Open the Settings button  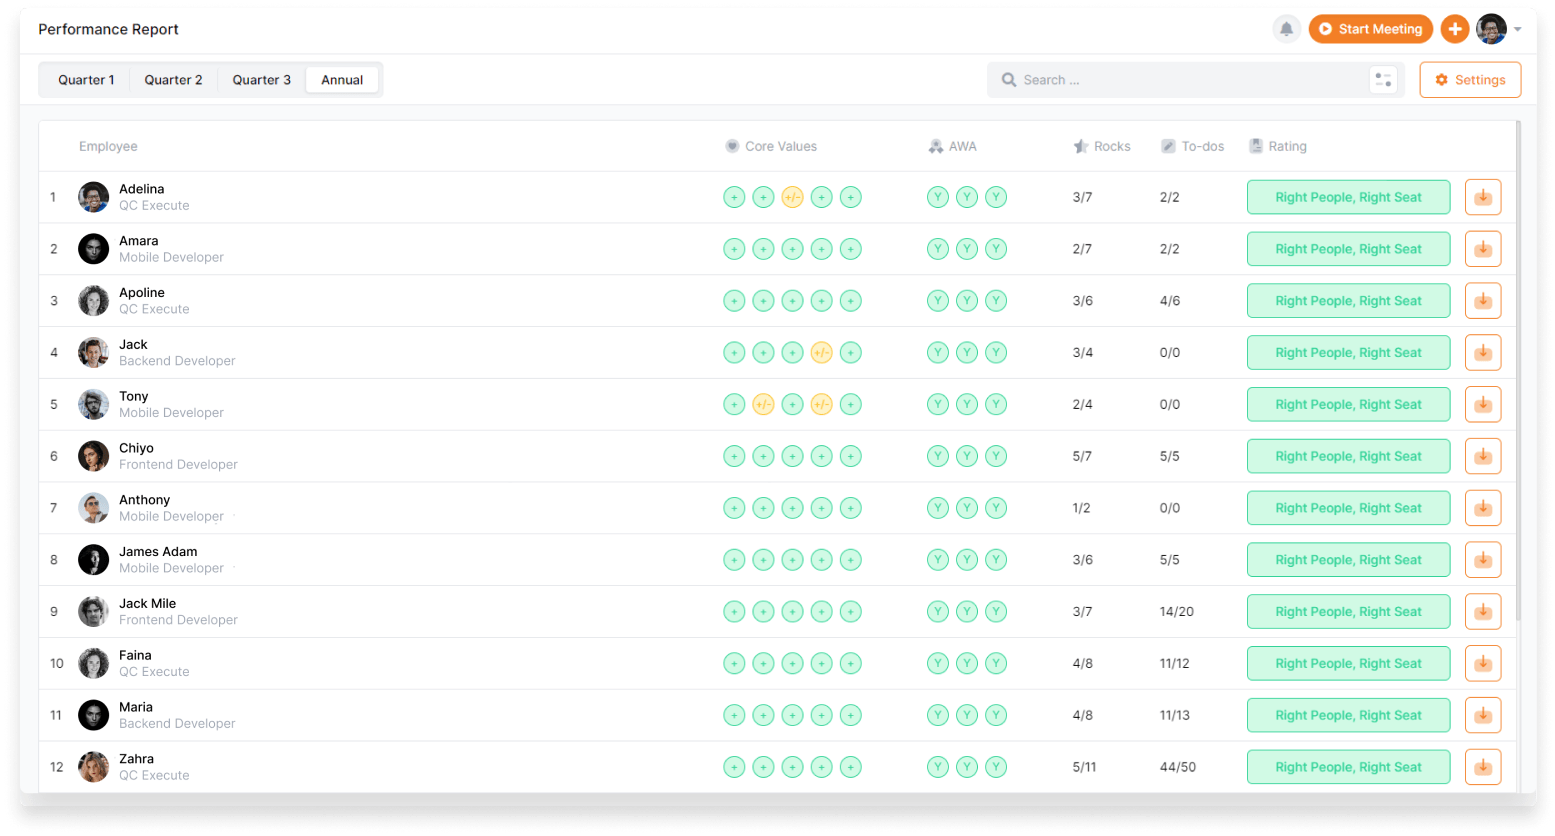click(1470, 80)
